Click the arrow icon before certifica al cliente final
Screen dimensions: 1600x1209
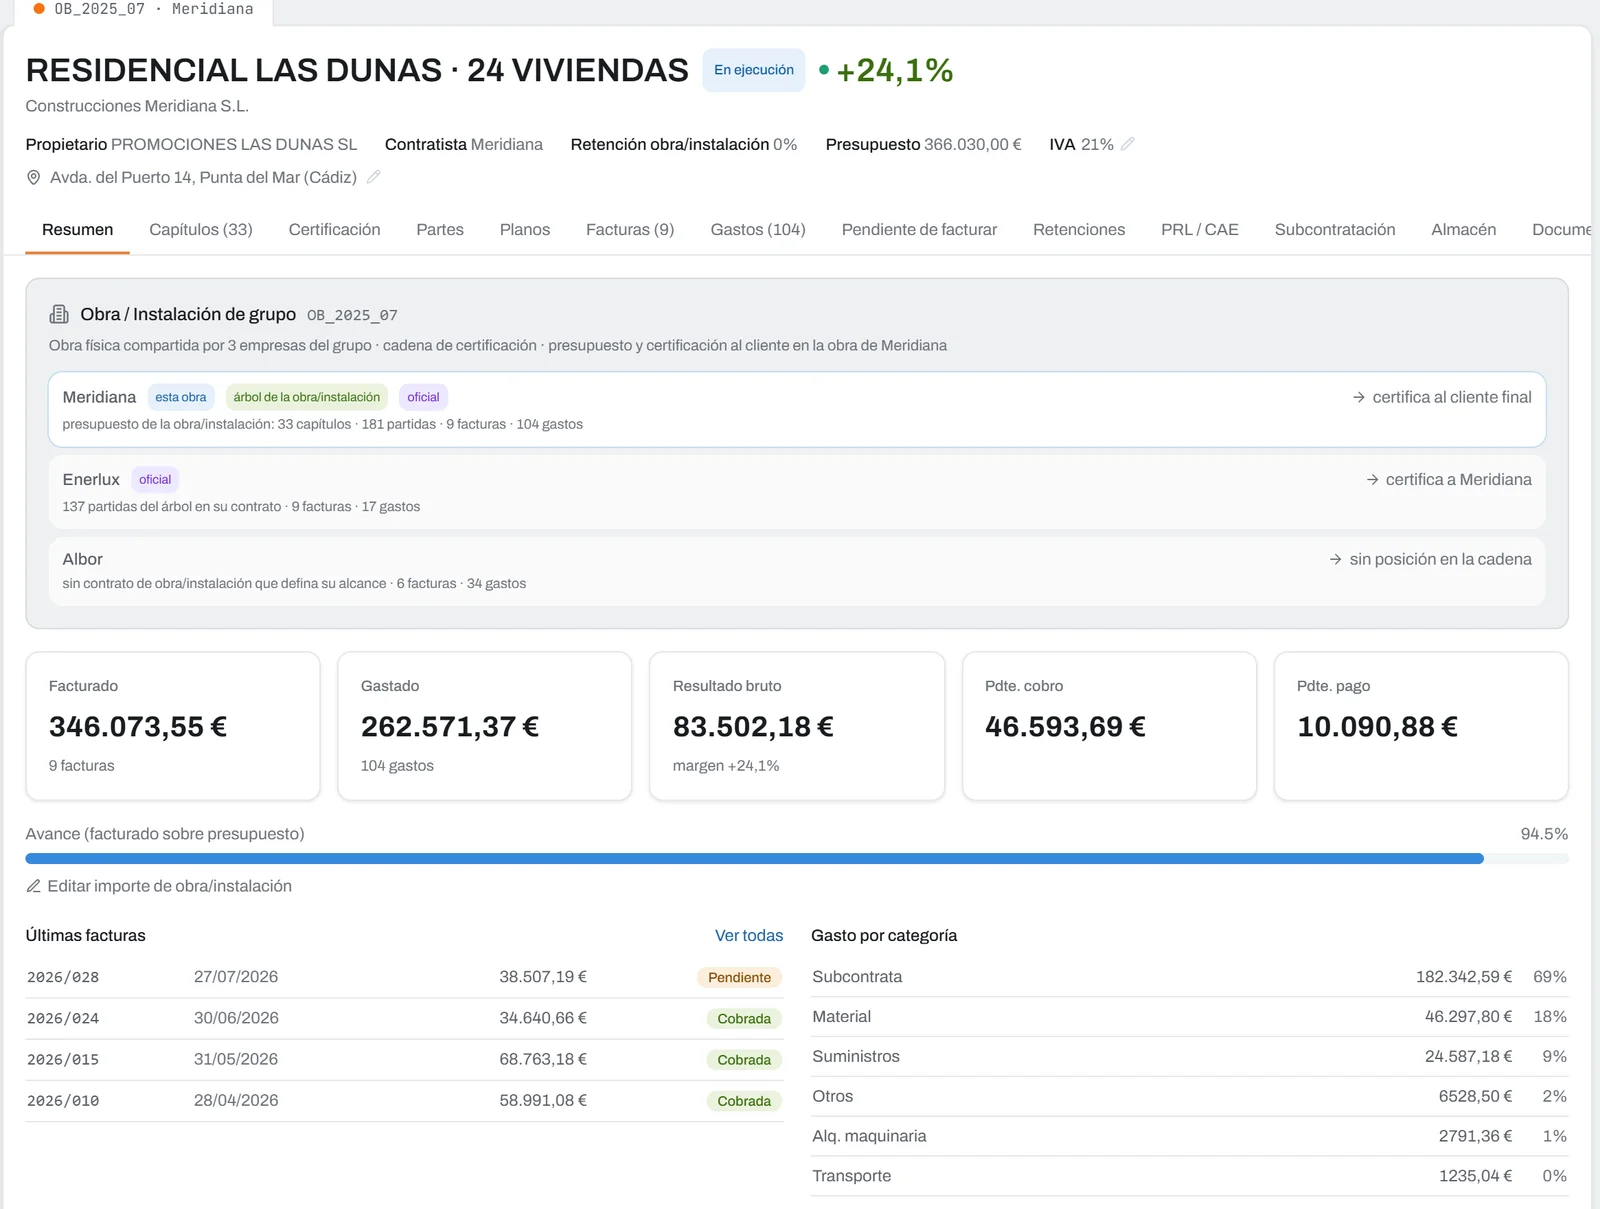point(1359,397)
